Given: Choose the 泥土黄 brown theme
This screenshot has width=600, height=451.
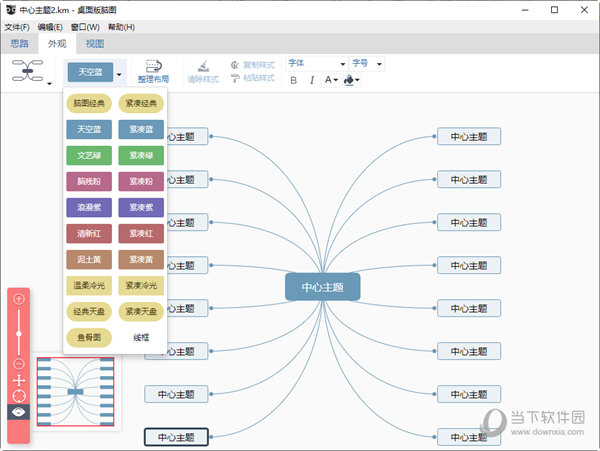Looking at the screenshot, I should click(89, 259).
